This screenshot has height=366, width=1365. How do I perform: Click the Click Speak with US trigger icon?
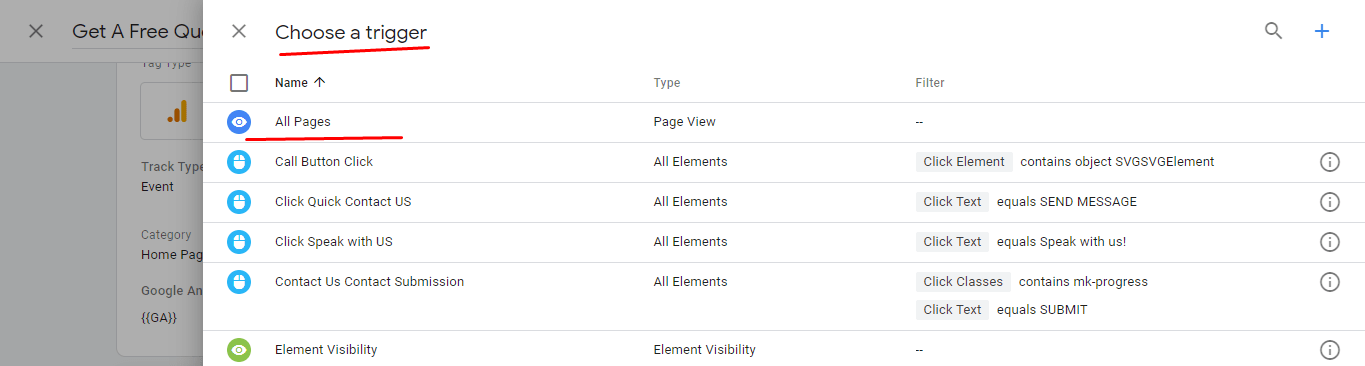239,242
